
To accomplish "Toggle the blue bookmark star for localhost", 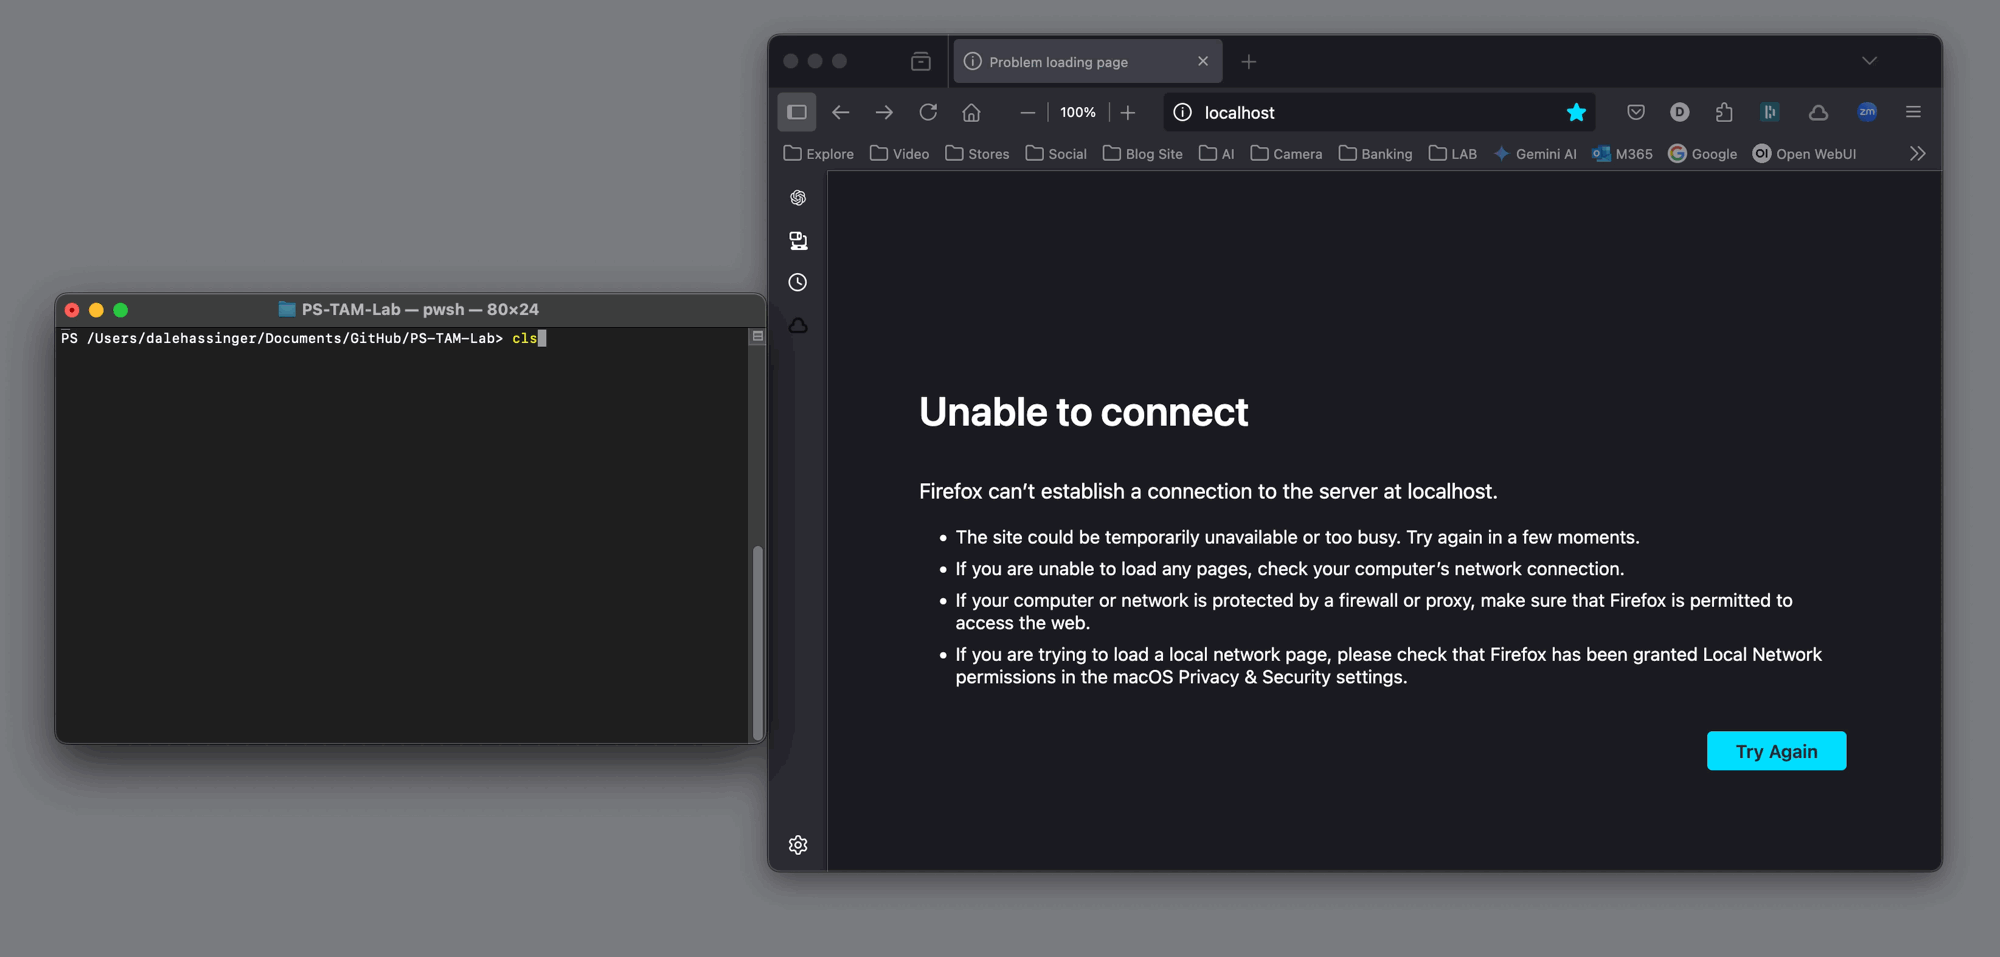I will [1576, 112].
